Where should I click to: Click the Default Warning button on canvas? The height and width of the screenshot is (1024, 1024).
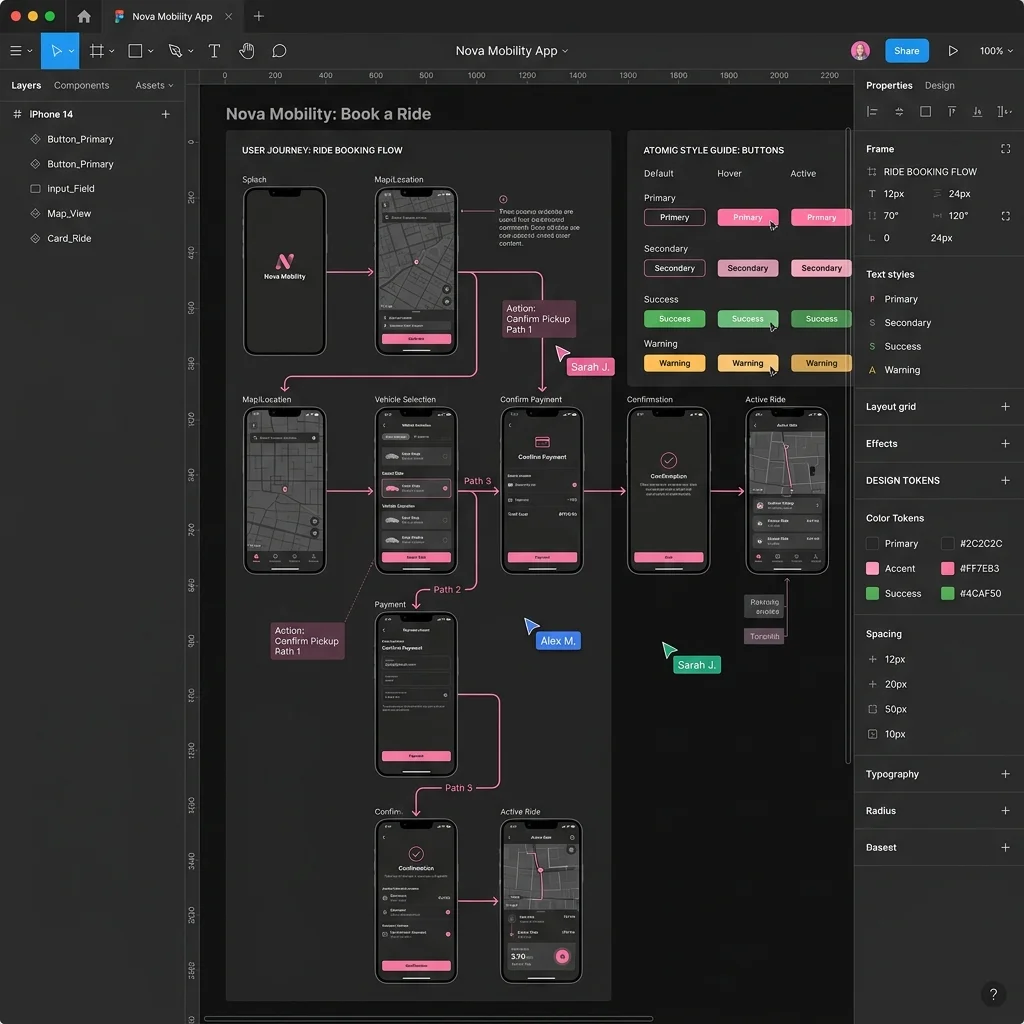674,363
